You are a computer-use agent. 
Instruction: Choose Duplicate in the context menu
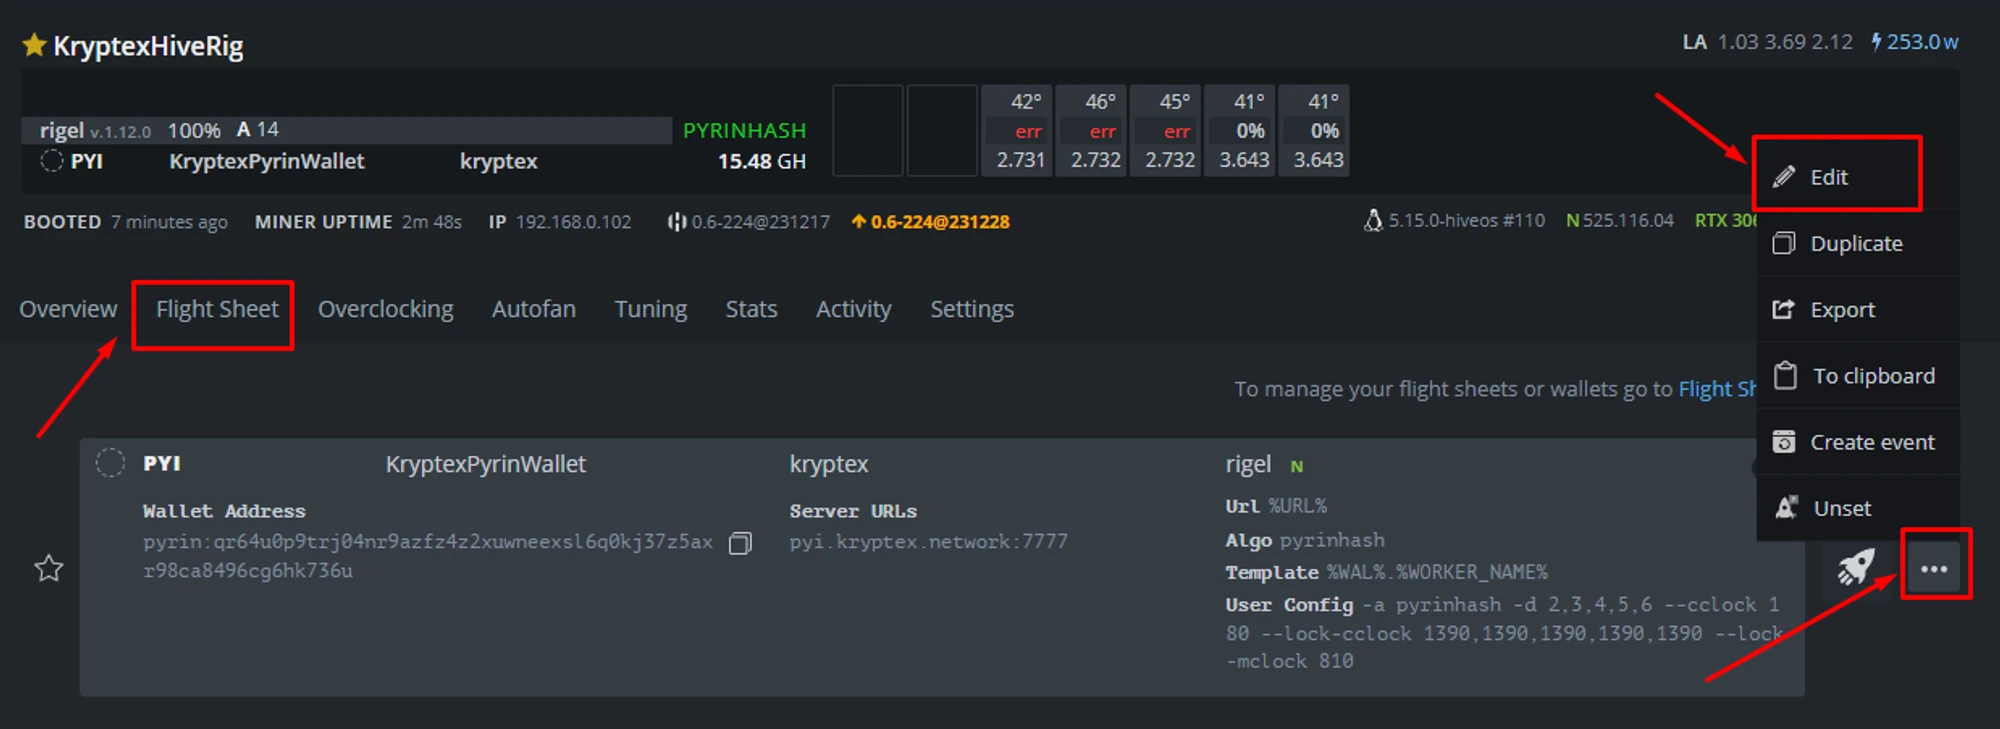[x=1855, y=244]
